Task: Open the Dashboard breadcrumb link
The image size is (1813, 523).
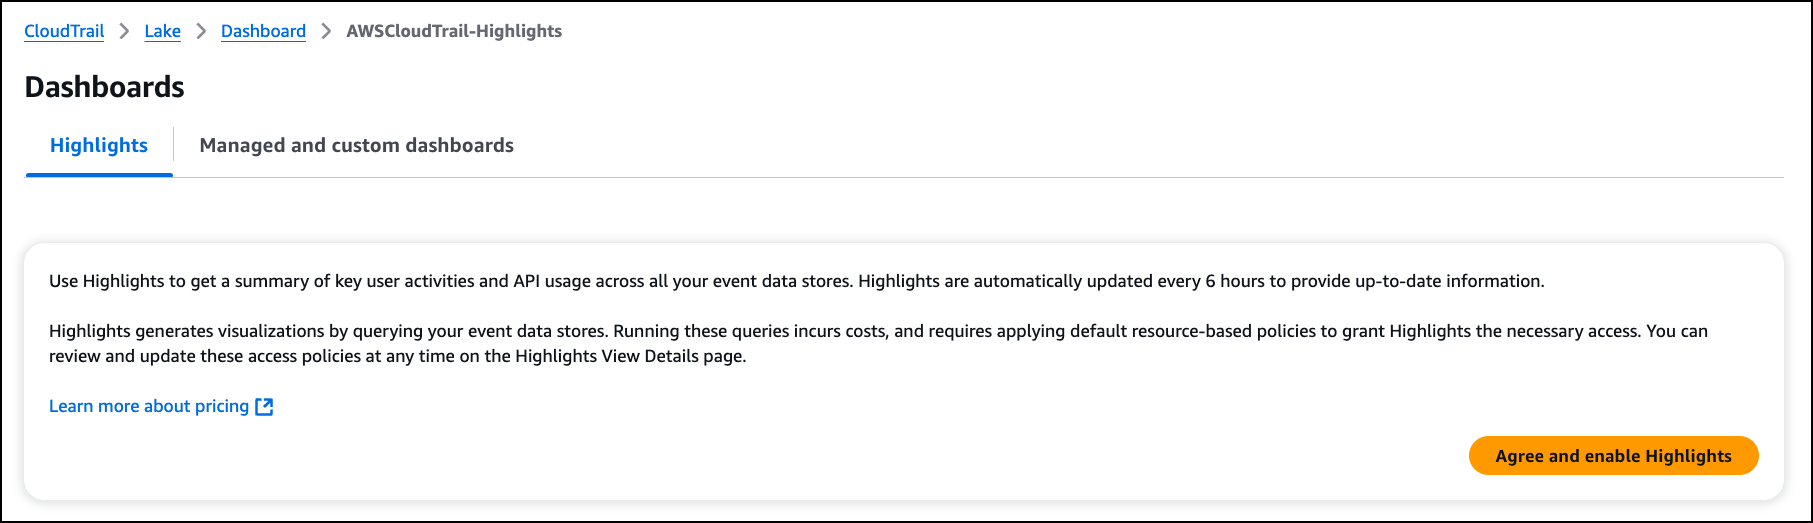Action: (x=263, y=31)
